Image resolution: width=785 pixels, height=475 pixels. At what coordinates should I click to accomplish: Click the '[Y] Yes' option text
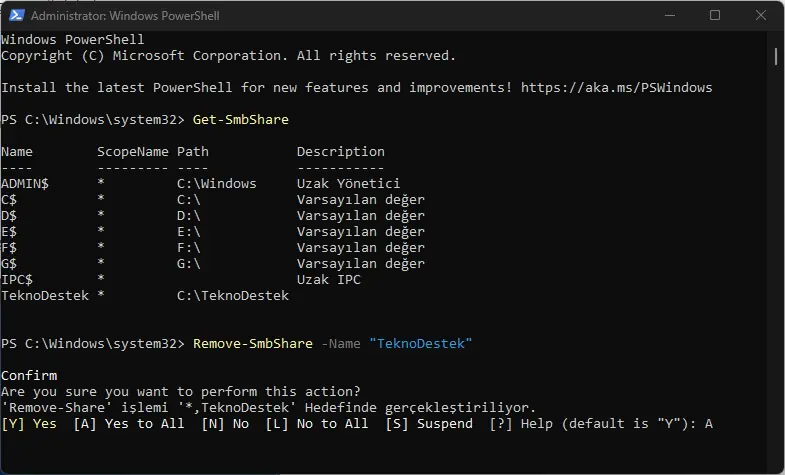pos(29,424)
